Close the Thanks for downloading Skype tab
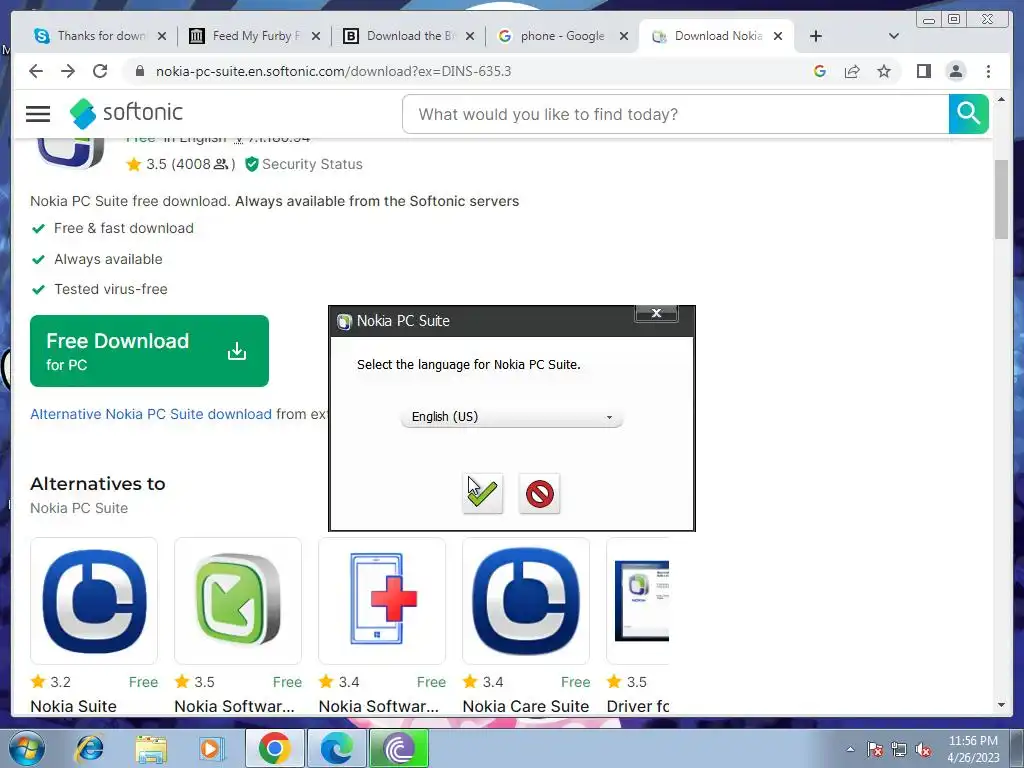The width and height of the screenshot is (1024, 768). click(162, 36)
